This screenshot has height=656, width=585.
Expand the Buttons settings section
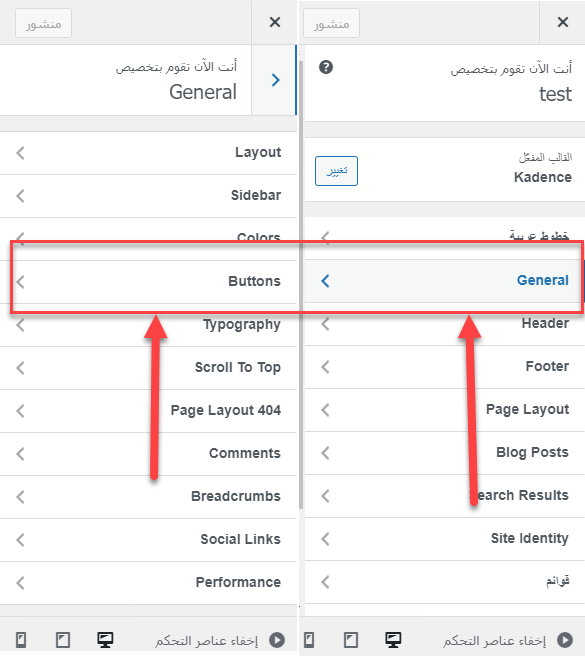[x=148, y=282]
